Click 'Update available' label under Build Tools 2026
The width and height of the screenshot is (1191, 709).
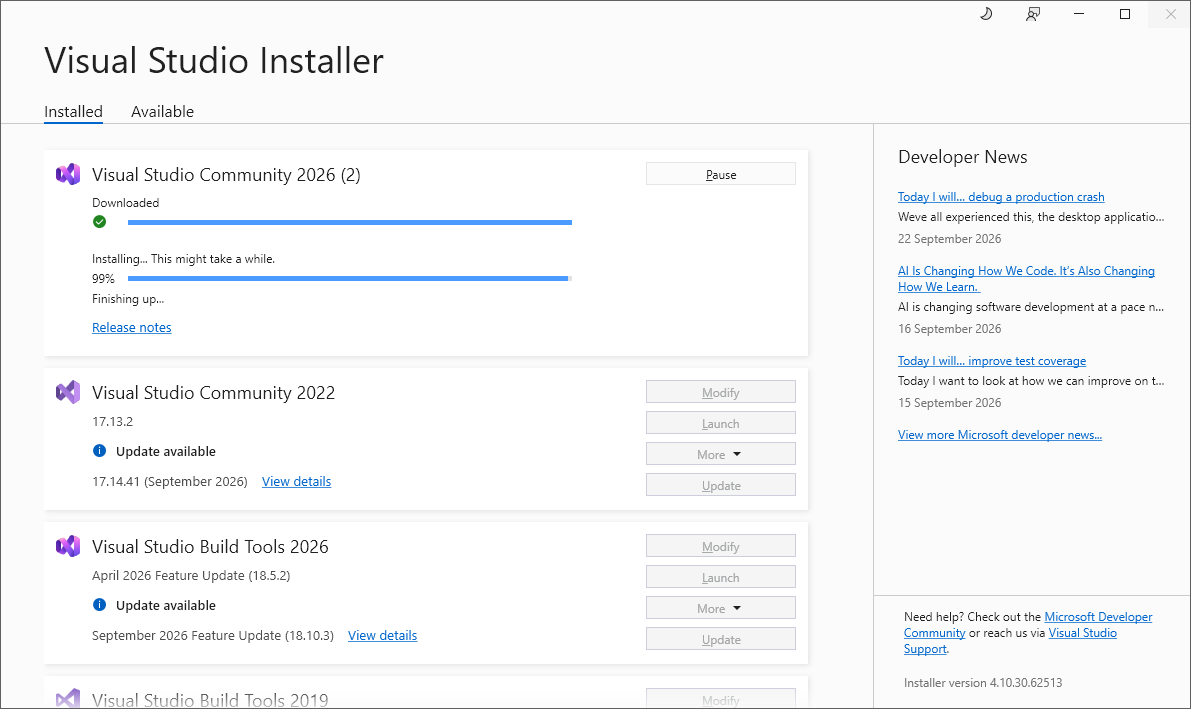[x=166, y=606]
